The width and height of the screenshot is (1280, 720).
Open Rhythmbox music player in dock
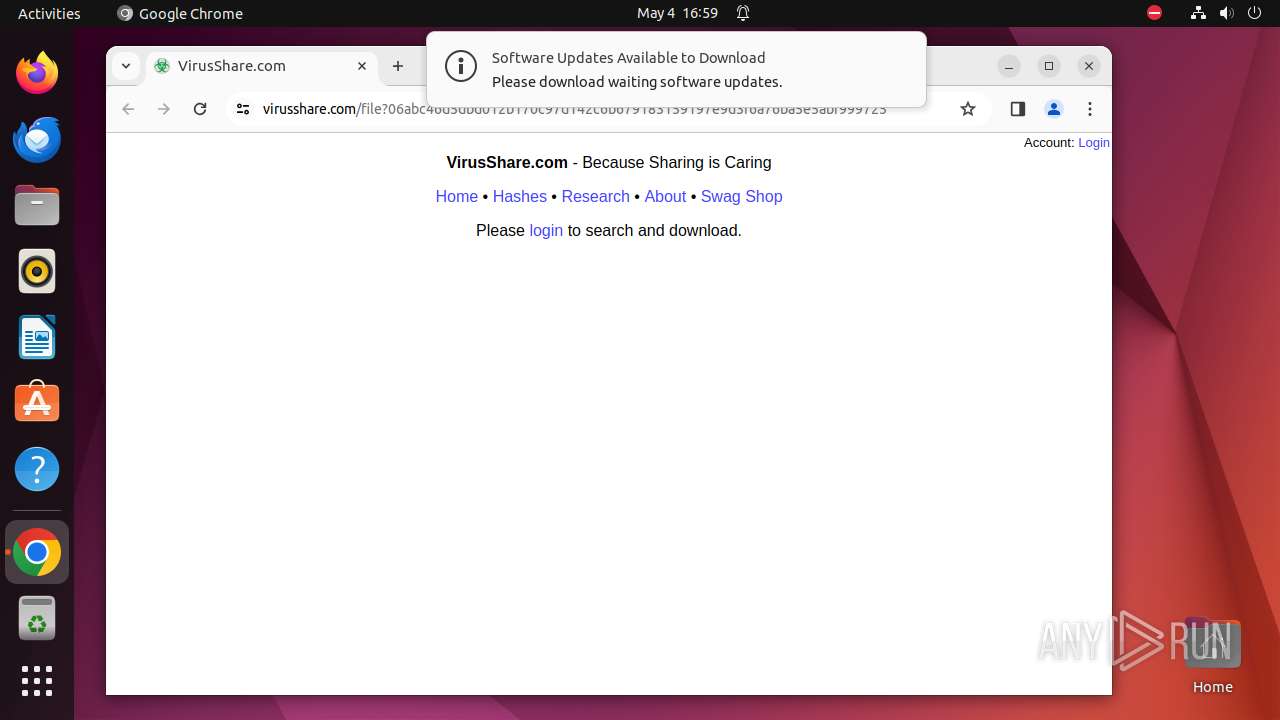pyautogui.click(x=37, y=271)
